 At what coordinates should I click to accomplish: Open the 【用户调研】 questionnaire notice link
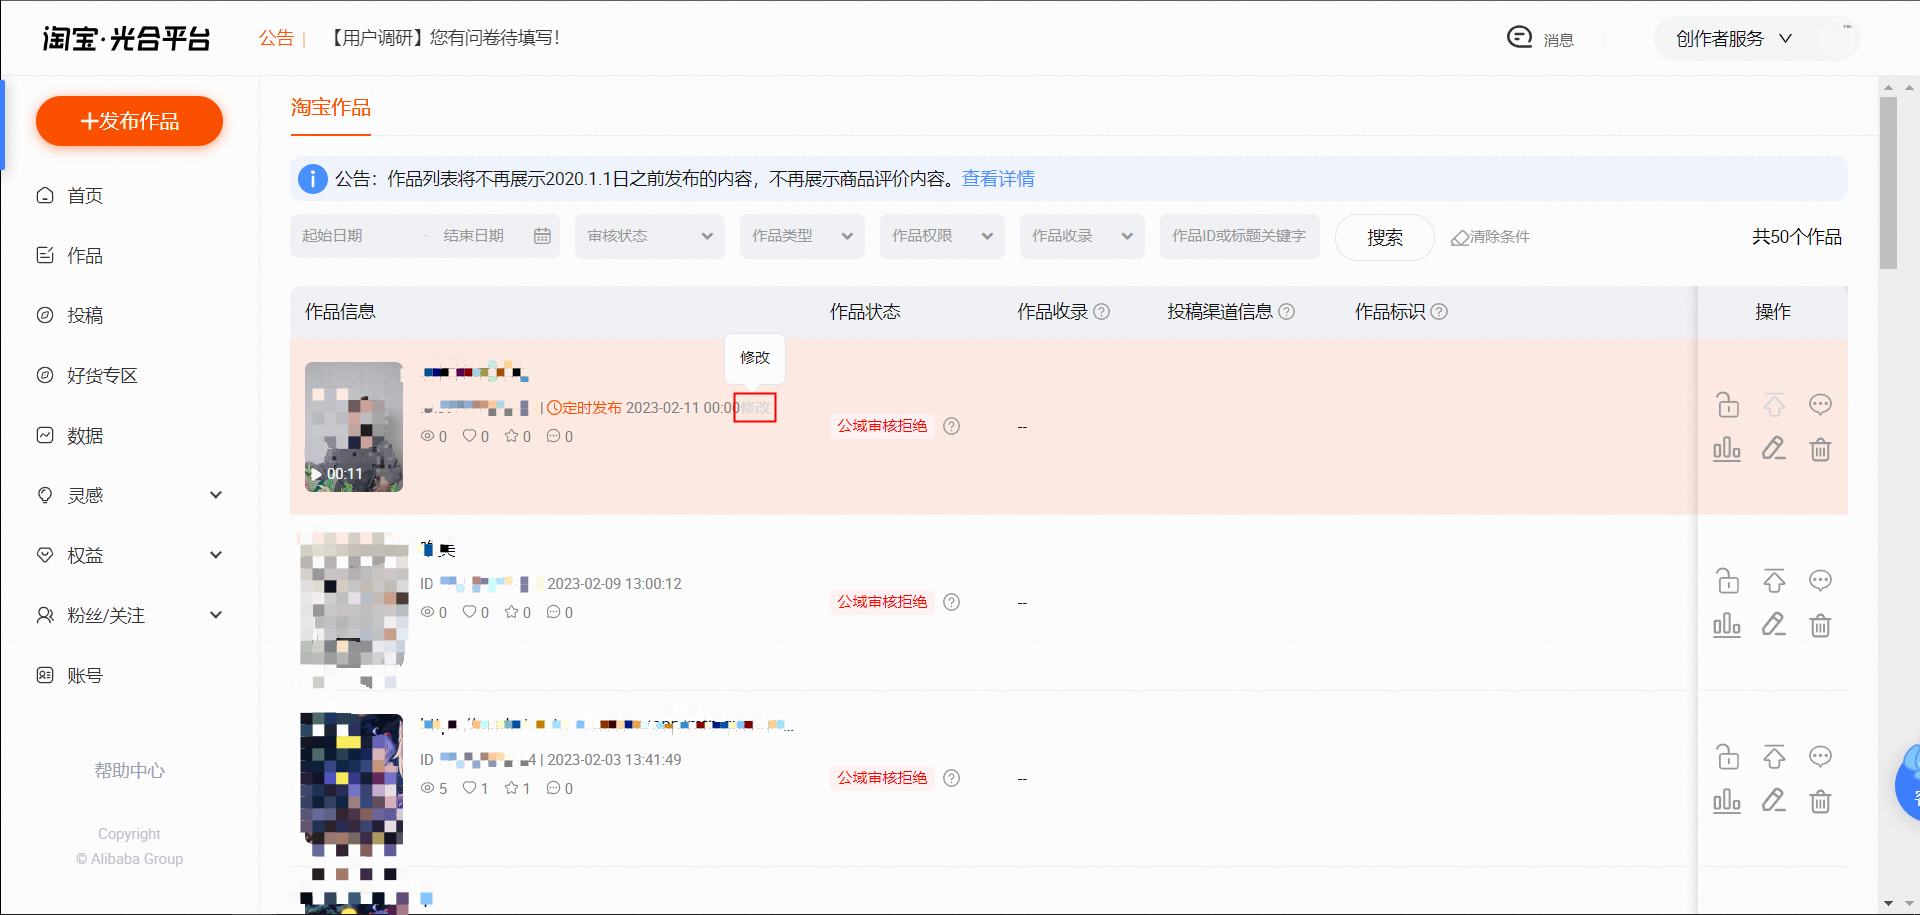tap(444, 38)
